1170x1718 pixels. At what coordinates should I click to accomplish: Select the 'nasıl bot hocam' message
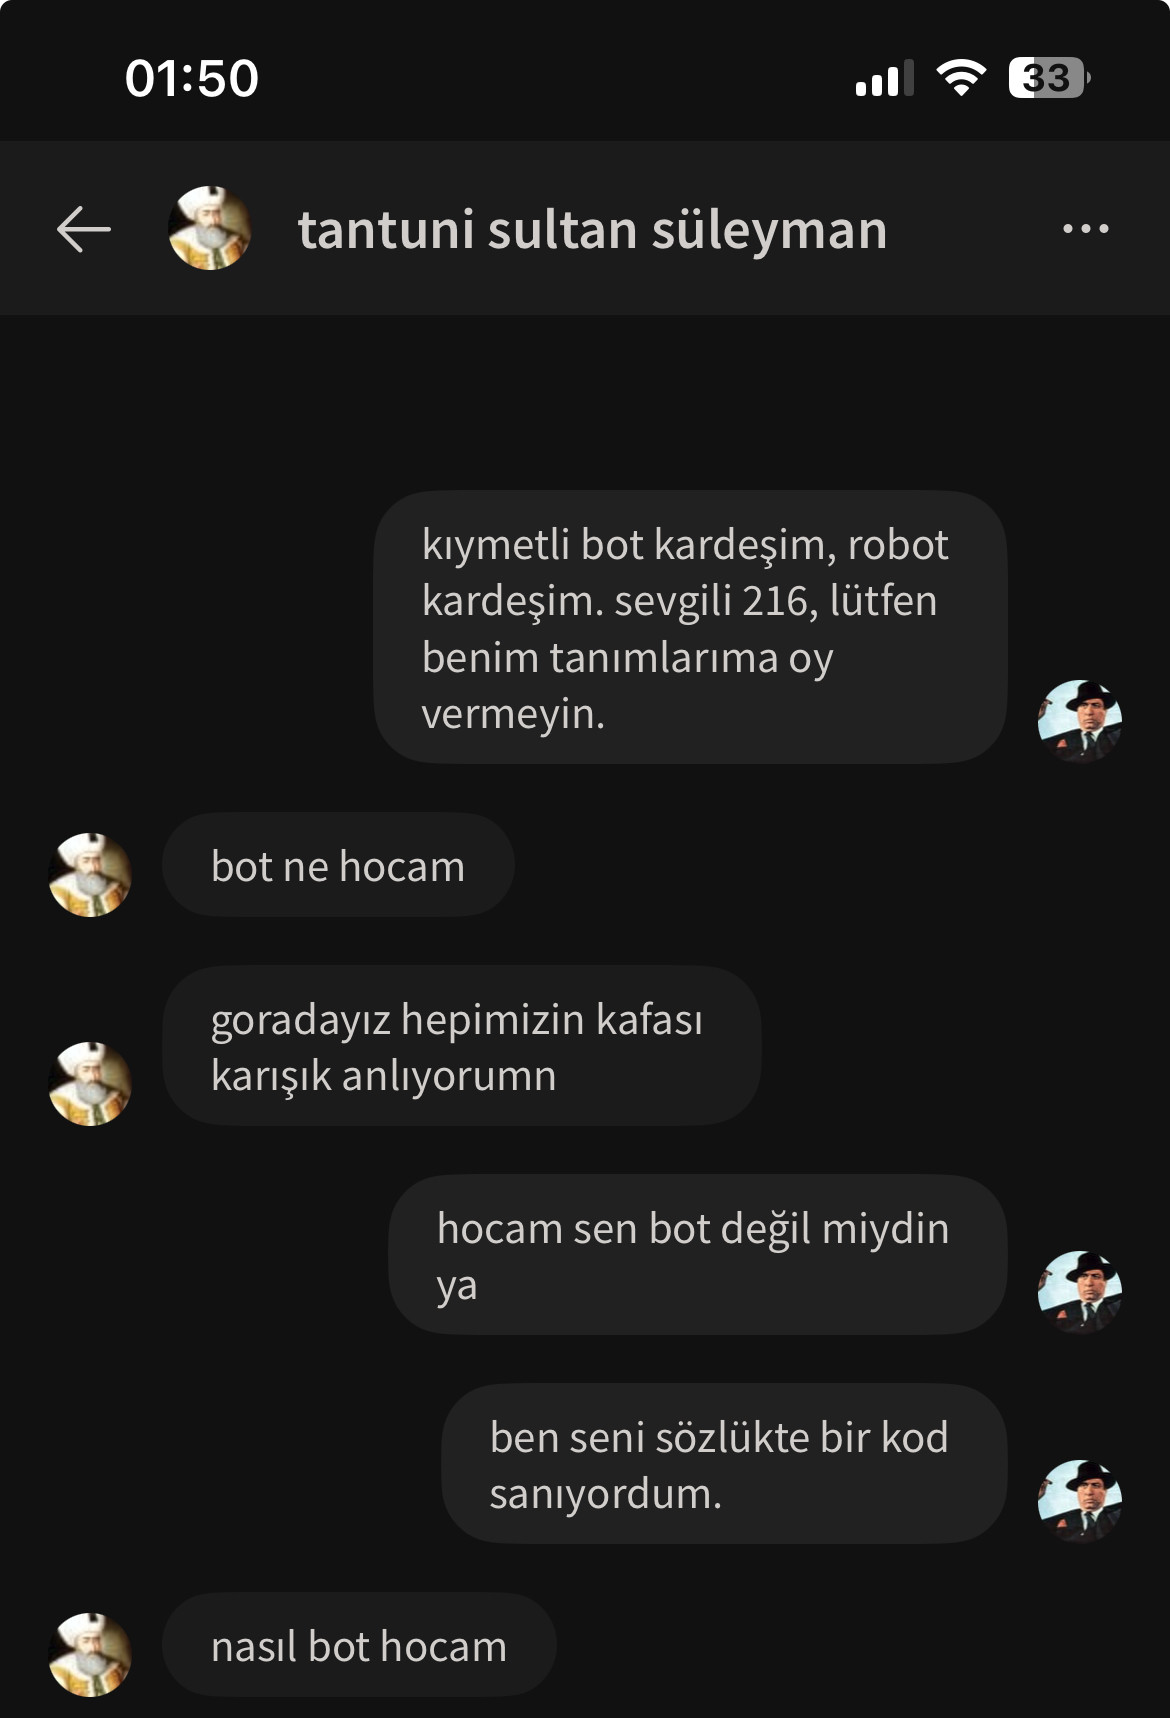click(x=359, y=1645)
